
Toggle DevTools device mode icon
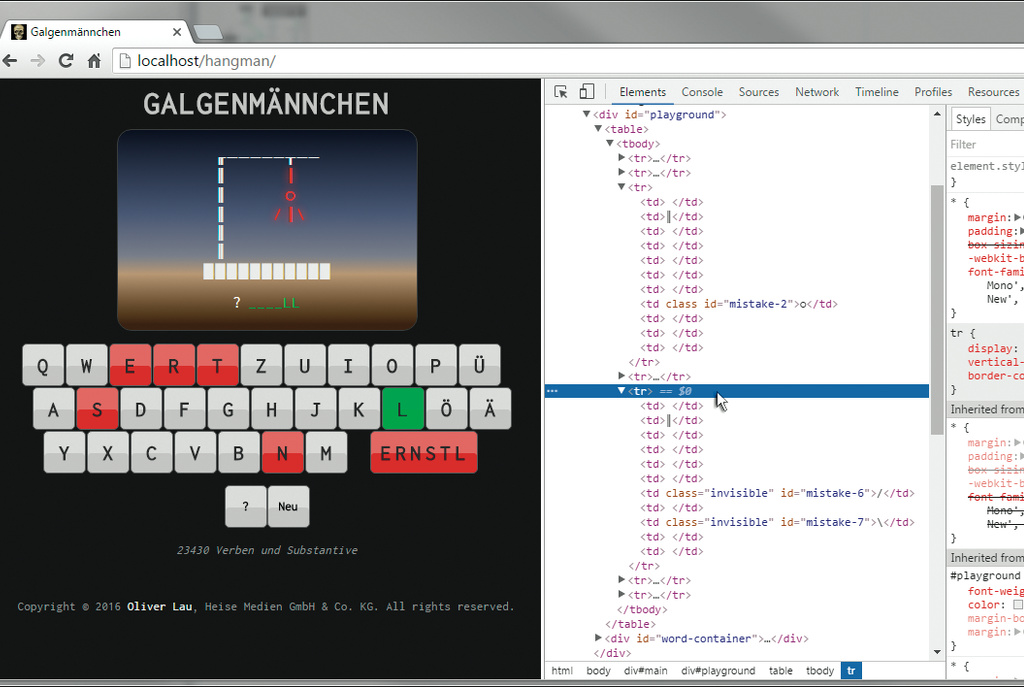[x=586, y=91]
